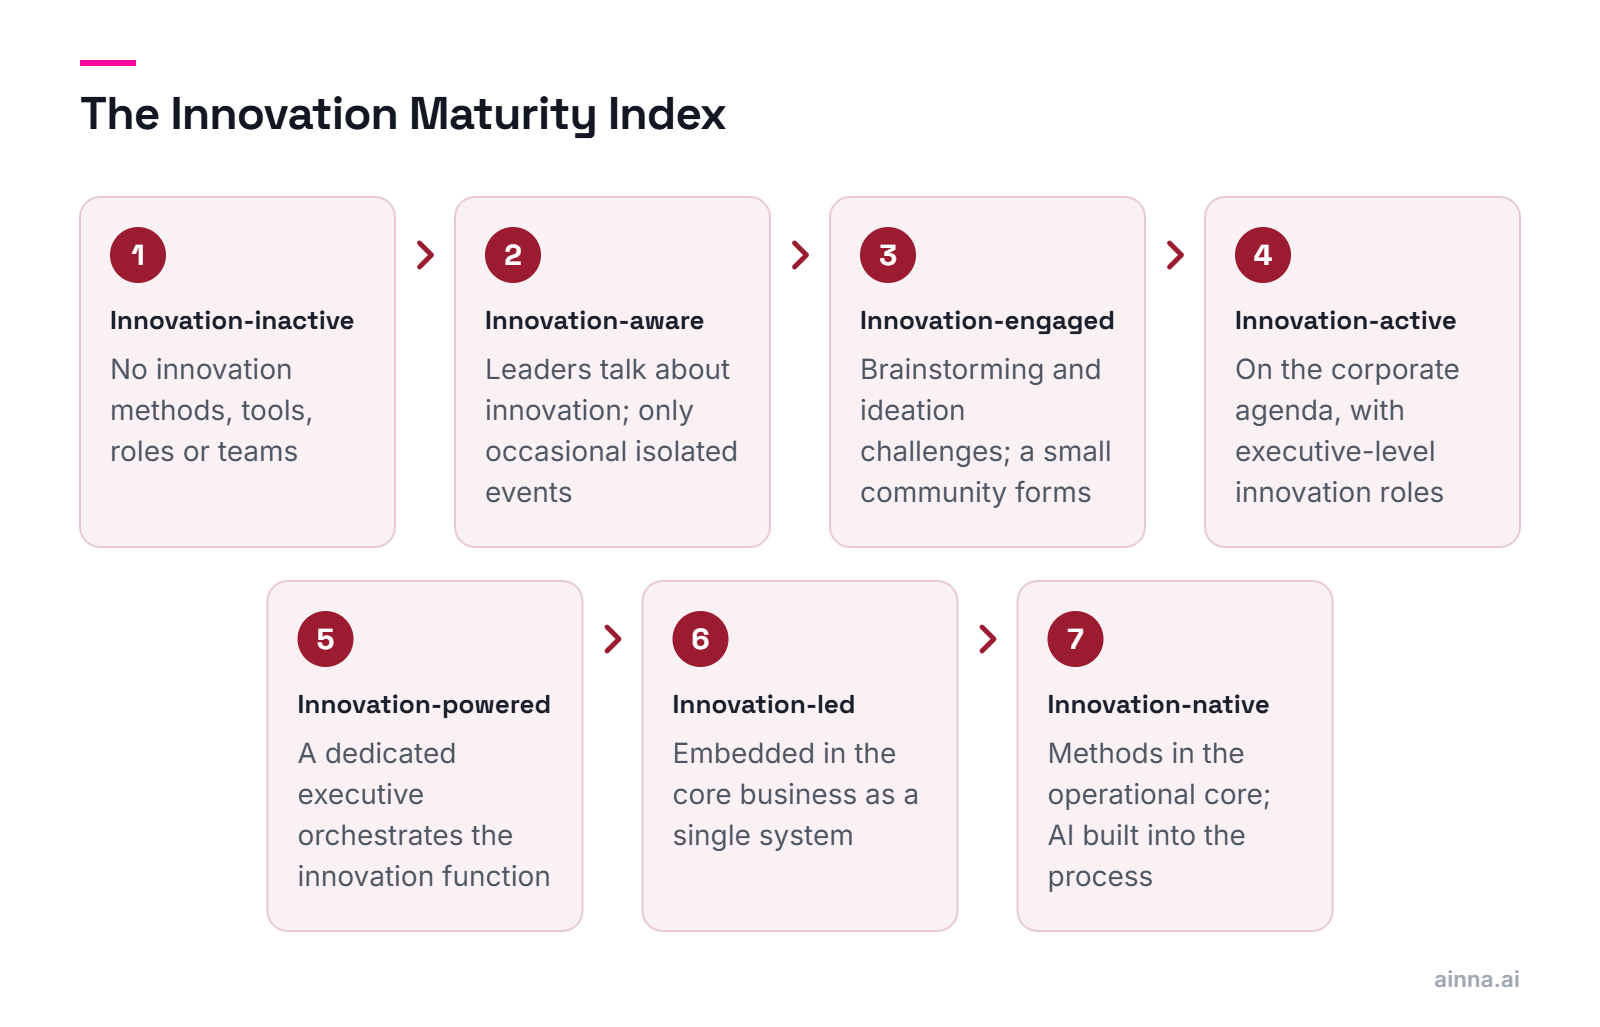Click the number 1 circle badge
The image size is (1600, 1027).
138,255
